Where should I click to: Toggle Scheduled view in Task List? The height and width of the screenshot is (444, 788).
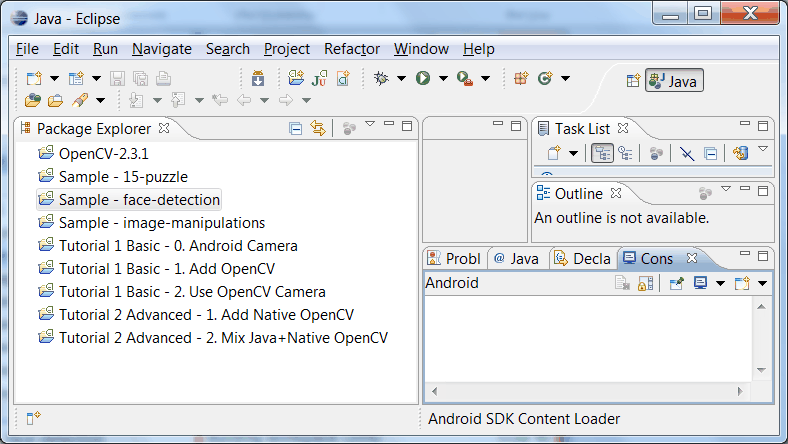pos(625,153)
